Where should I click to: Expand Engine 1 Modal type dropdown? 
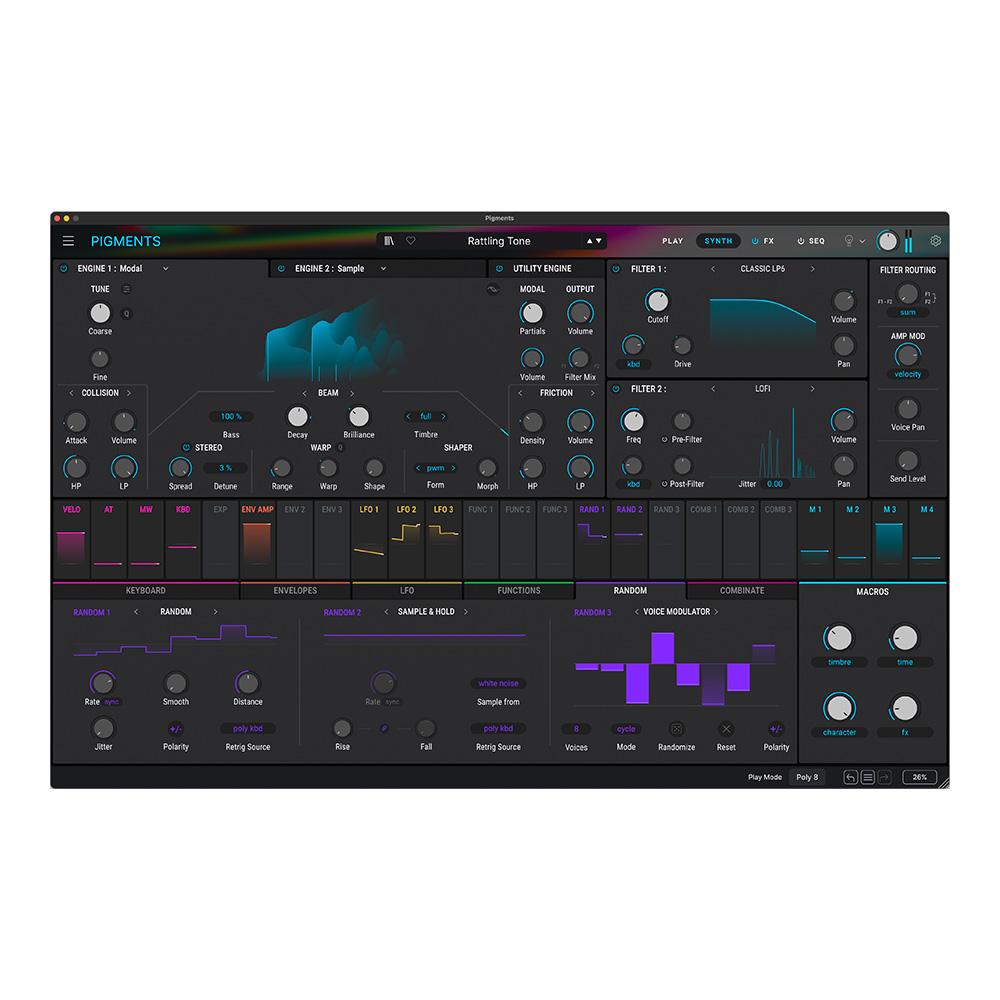click(x=166, y=268)
